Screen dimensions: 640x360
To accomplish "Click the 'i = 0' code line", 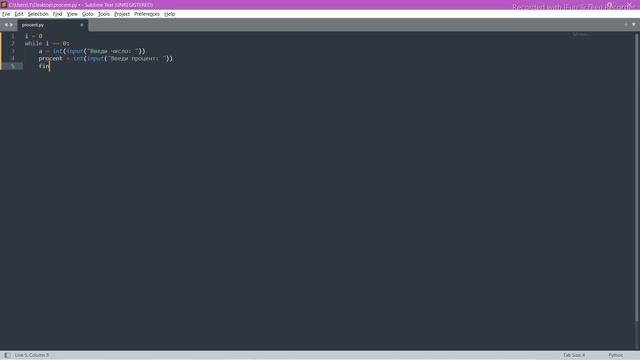I will (x=33, y=36).
